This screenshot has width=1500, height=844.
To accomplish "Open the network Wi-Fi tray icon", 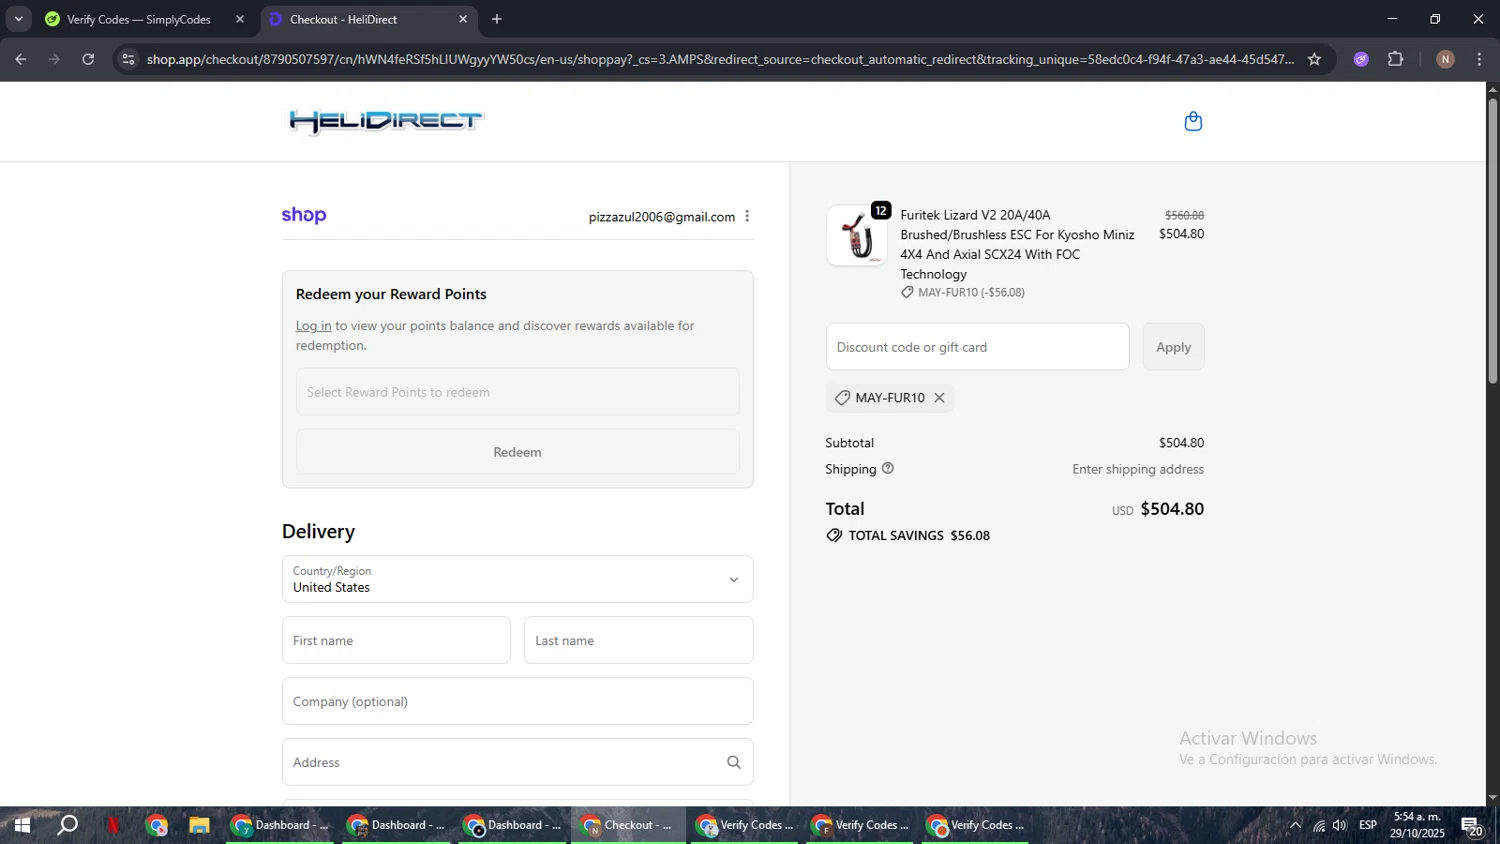I will coord(1319,826).
